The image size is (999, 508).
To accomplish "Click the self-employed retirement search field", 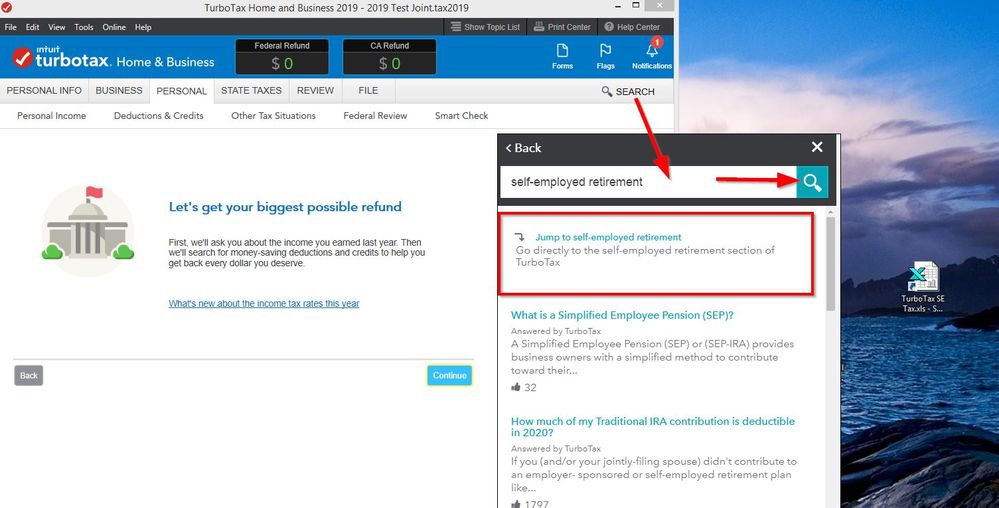I will pos(646,182).
